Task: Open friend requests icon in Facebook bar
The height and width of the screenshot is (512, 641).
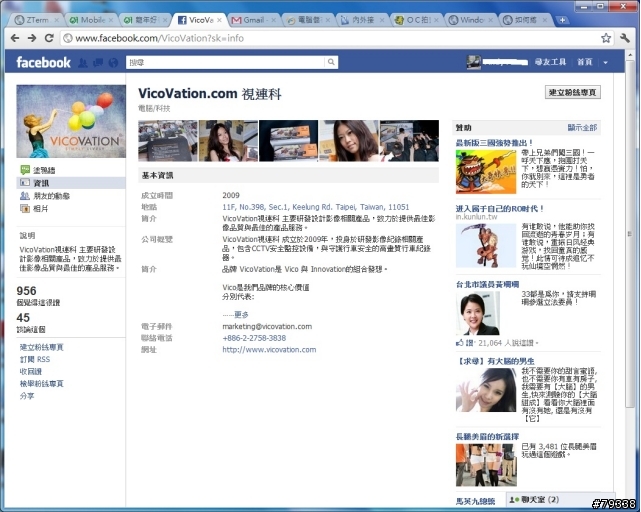Action: point(83,63)
